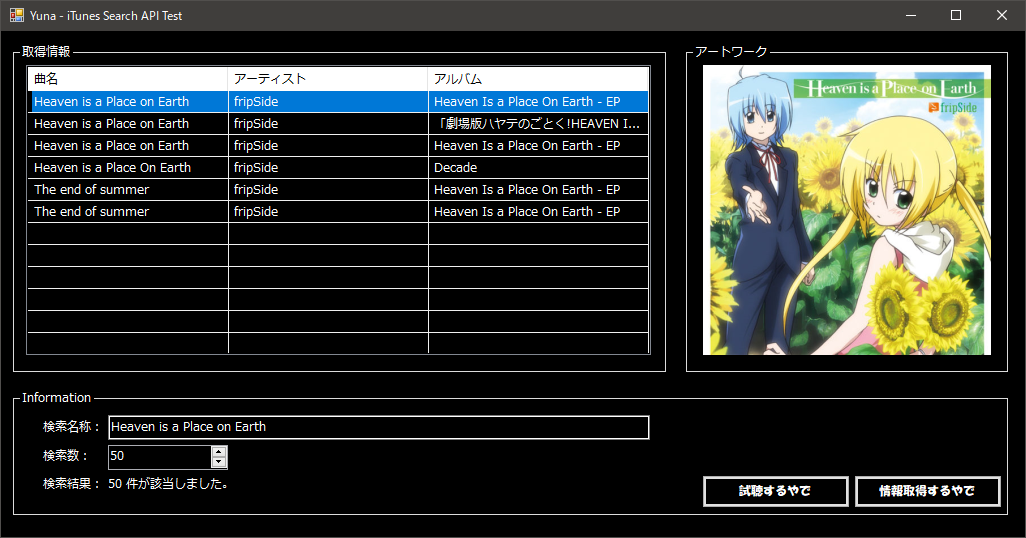This screenshot has width=1026, height=538.
Task: Click the Decade album cell
Action: [539, 168]
